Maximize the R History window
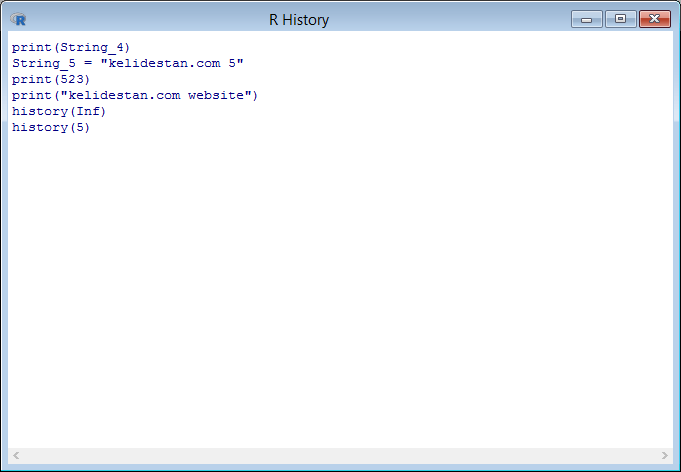This screenshot has width=681, height=472. (621, 19)
